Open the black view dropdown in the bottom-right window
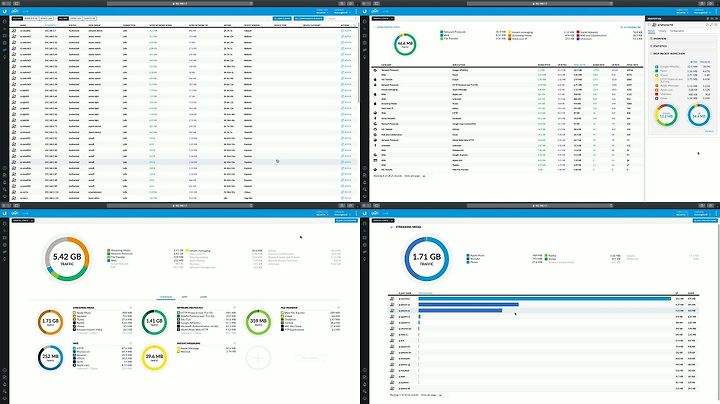Image resolution: width=720 pixels, height=404 pixels. point(383,220)
